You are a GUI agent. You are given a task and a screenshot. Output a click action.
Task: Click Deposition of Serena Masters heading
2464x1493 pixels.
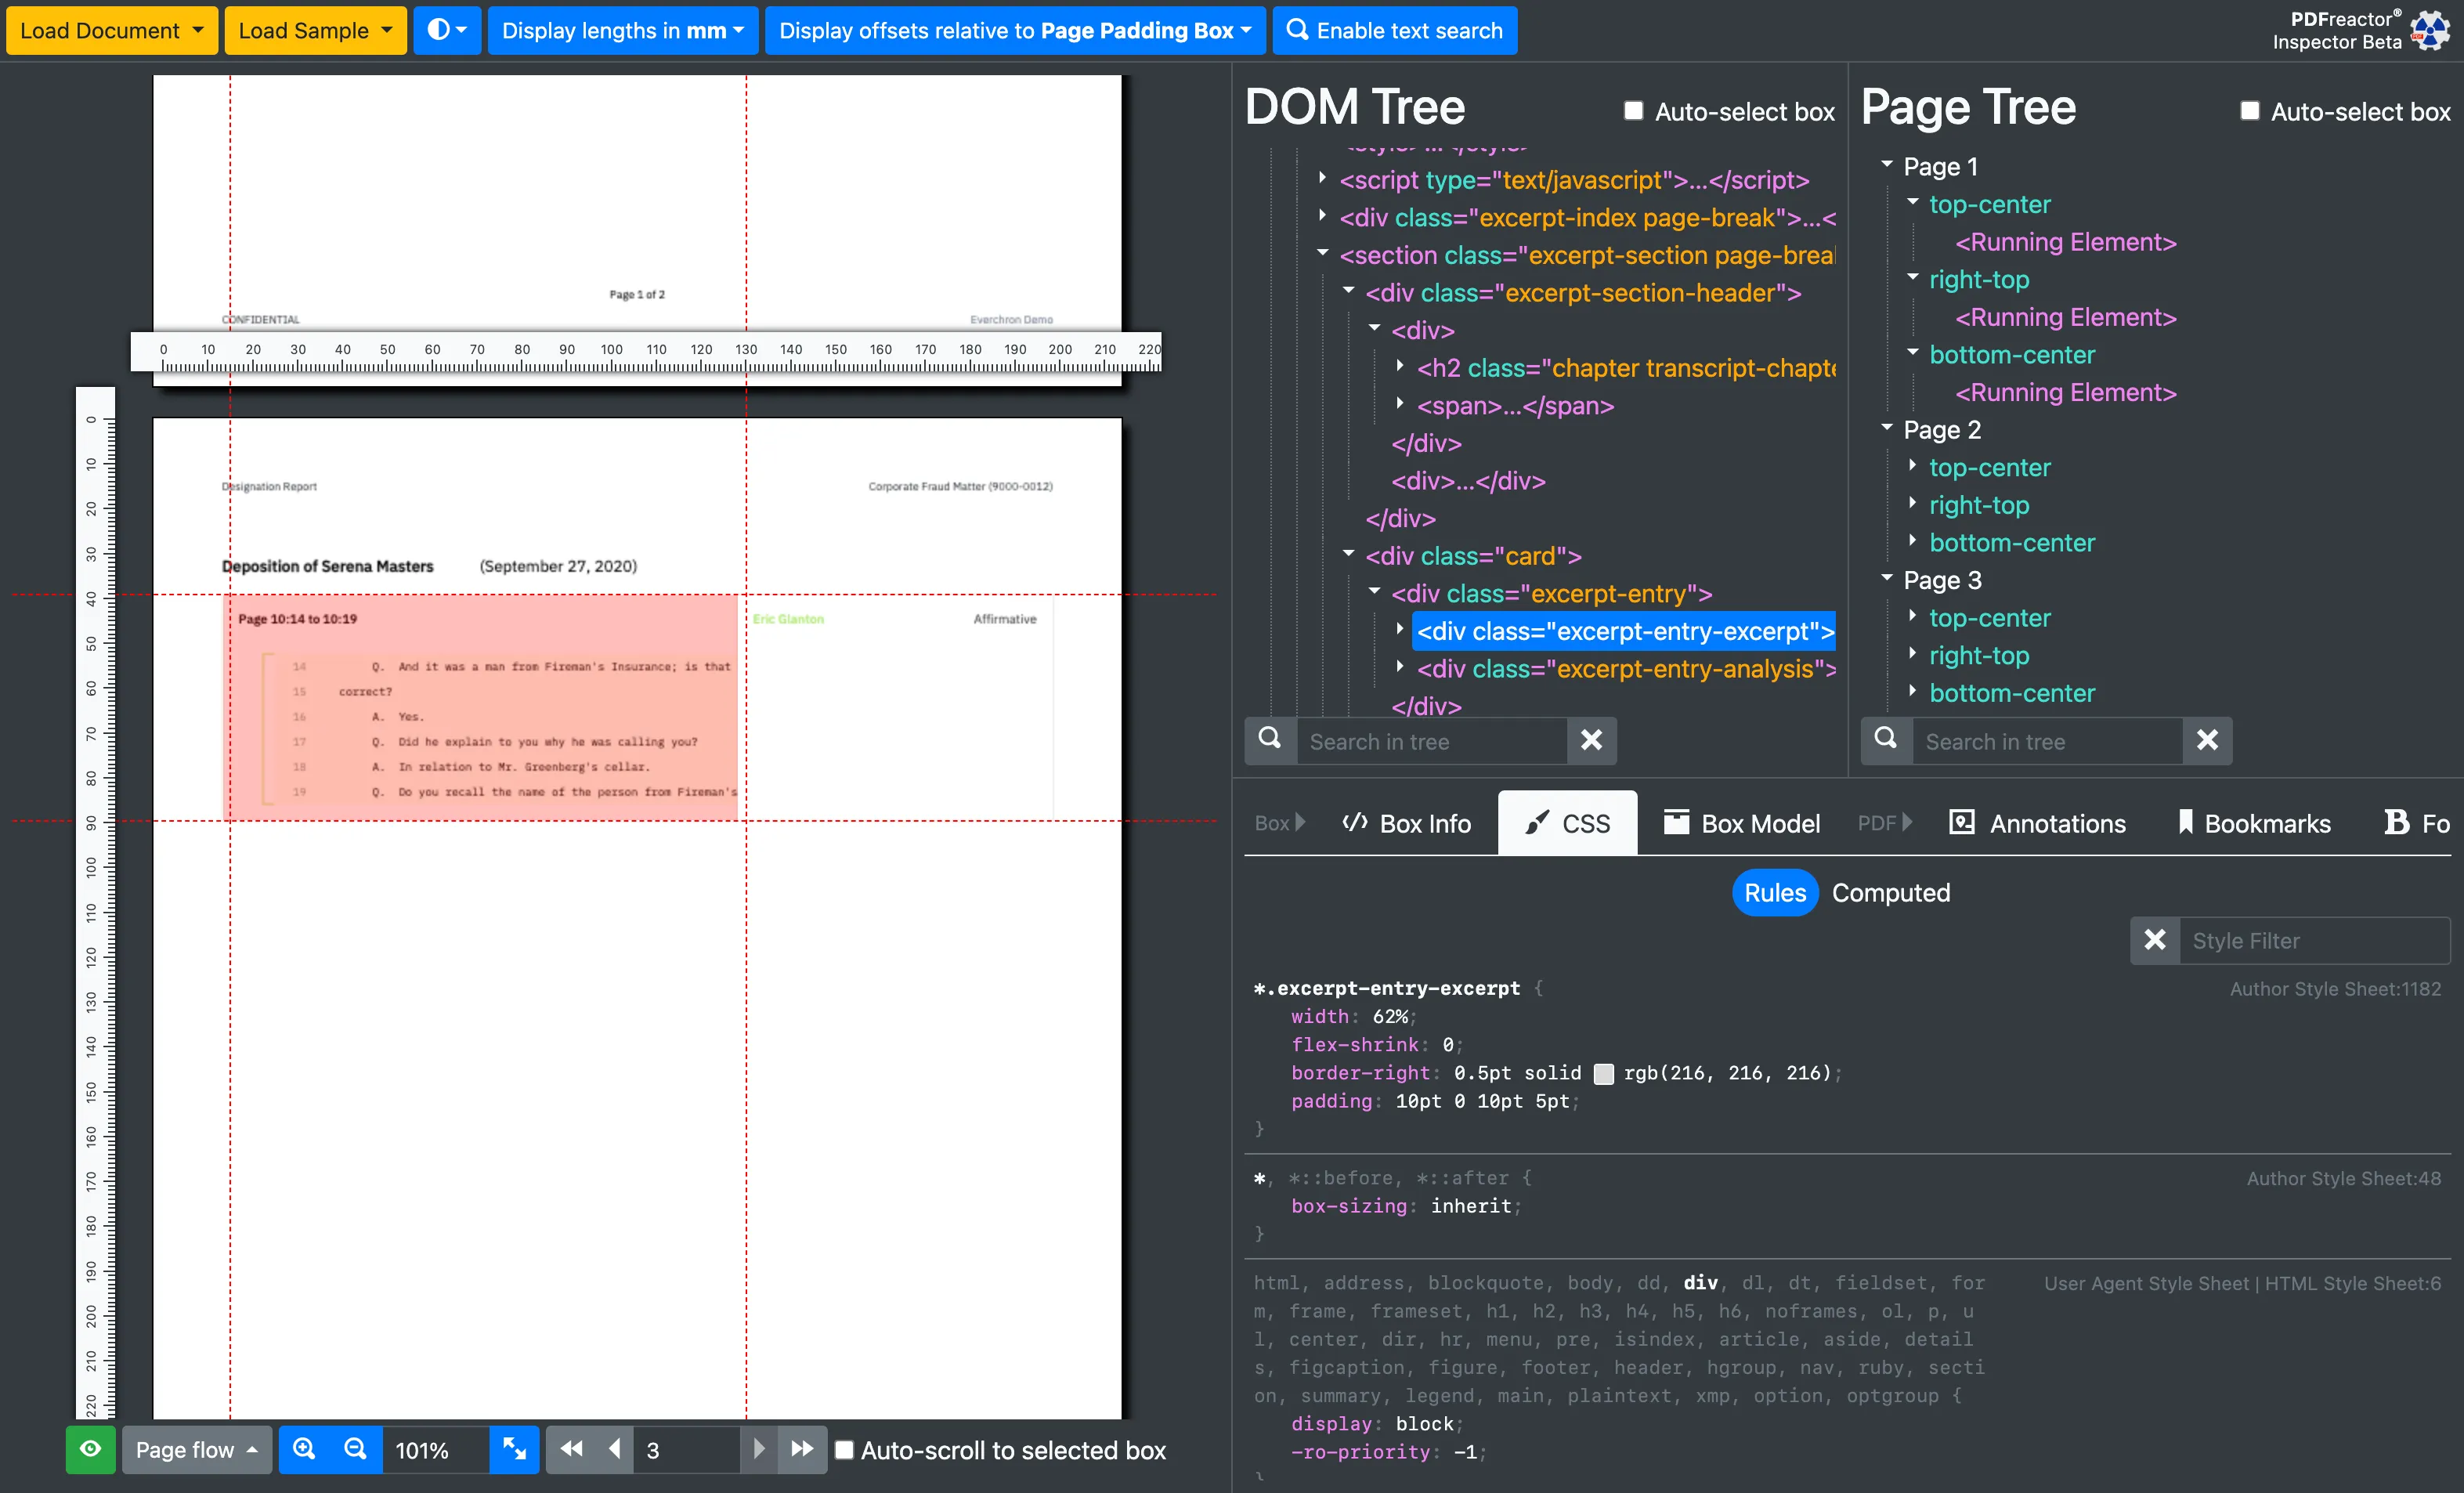[x=327, y=566]
